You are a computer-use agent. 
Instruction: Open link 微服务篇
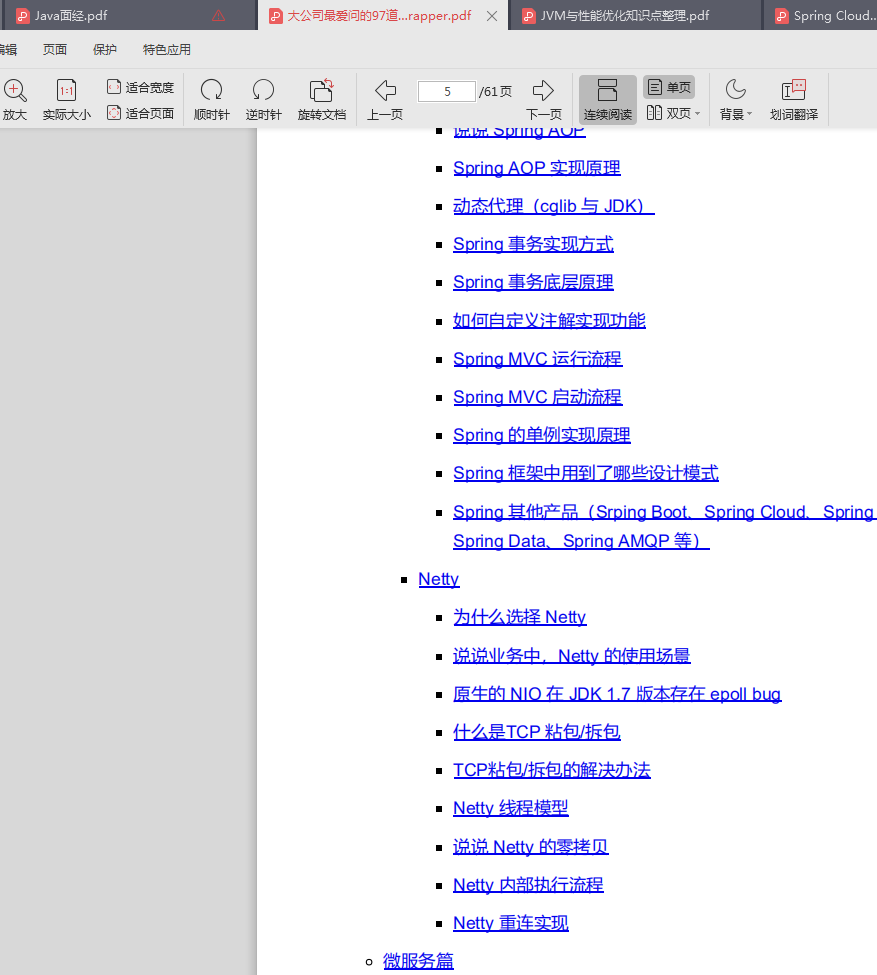point(418,961)
